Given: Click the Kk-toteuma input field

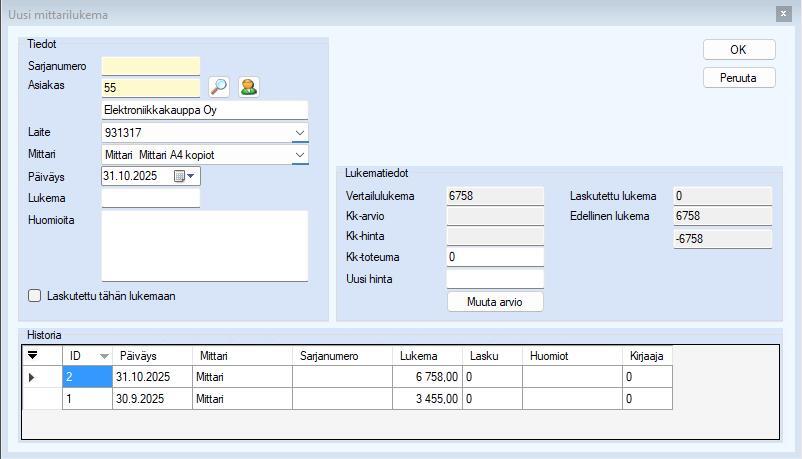Looking at the screenshot, I should coord(494,257).
